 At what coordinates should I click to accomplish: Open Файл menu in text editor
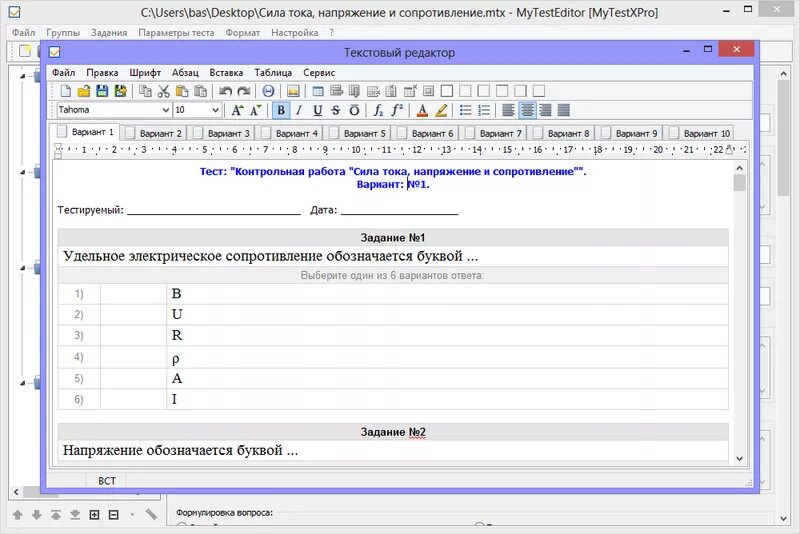[x=63, y=72]
